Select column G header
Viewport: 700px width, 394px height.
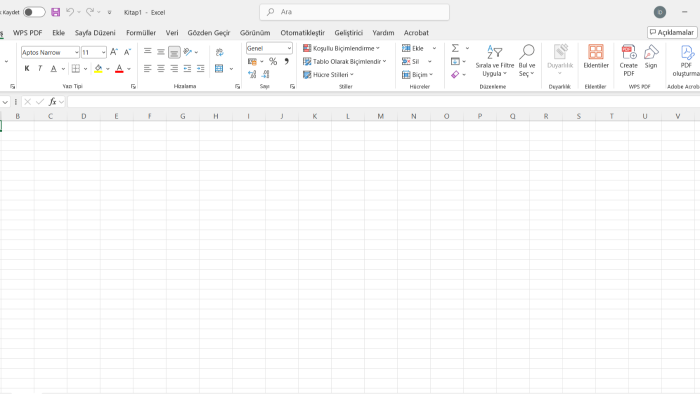coord(183,116)
